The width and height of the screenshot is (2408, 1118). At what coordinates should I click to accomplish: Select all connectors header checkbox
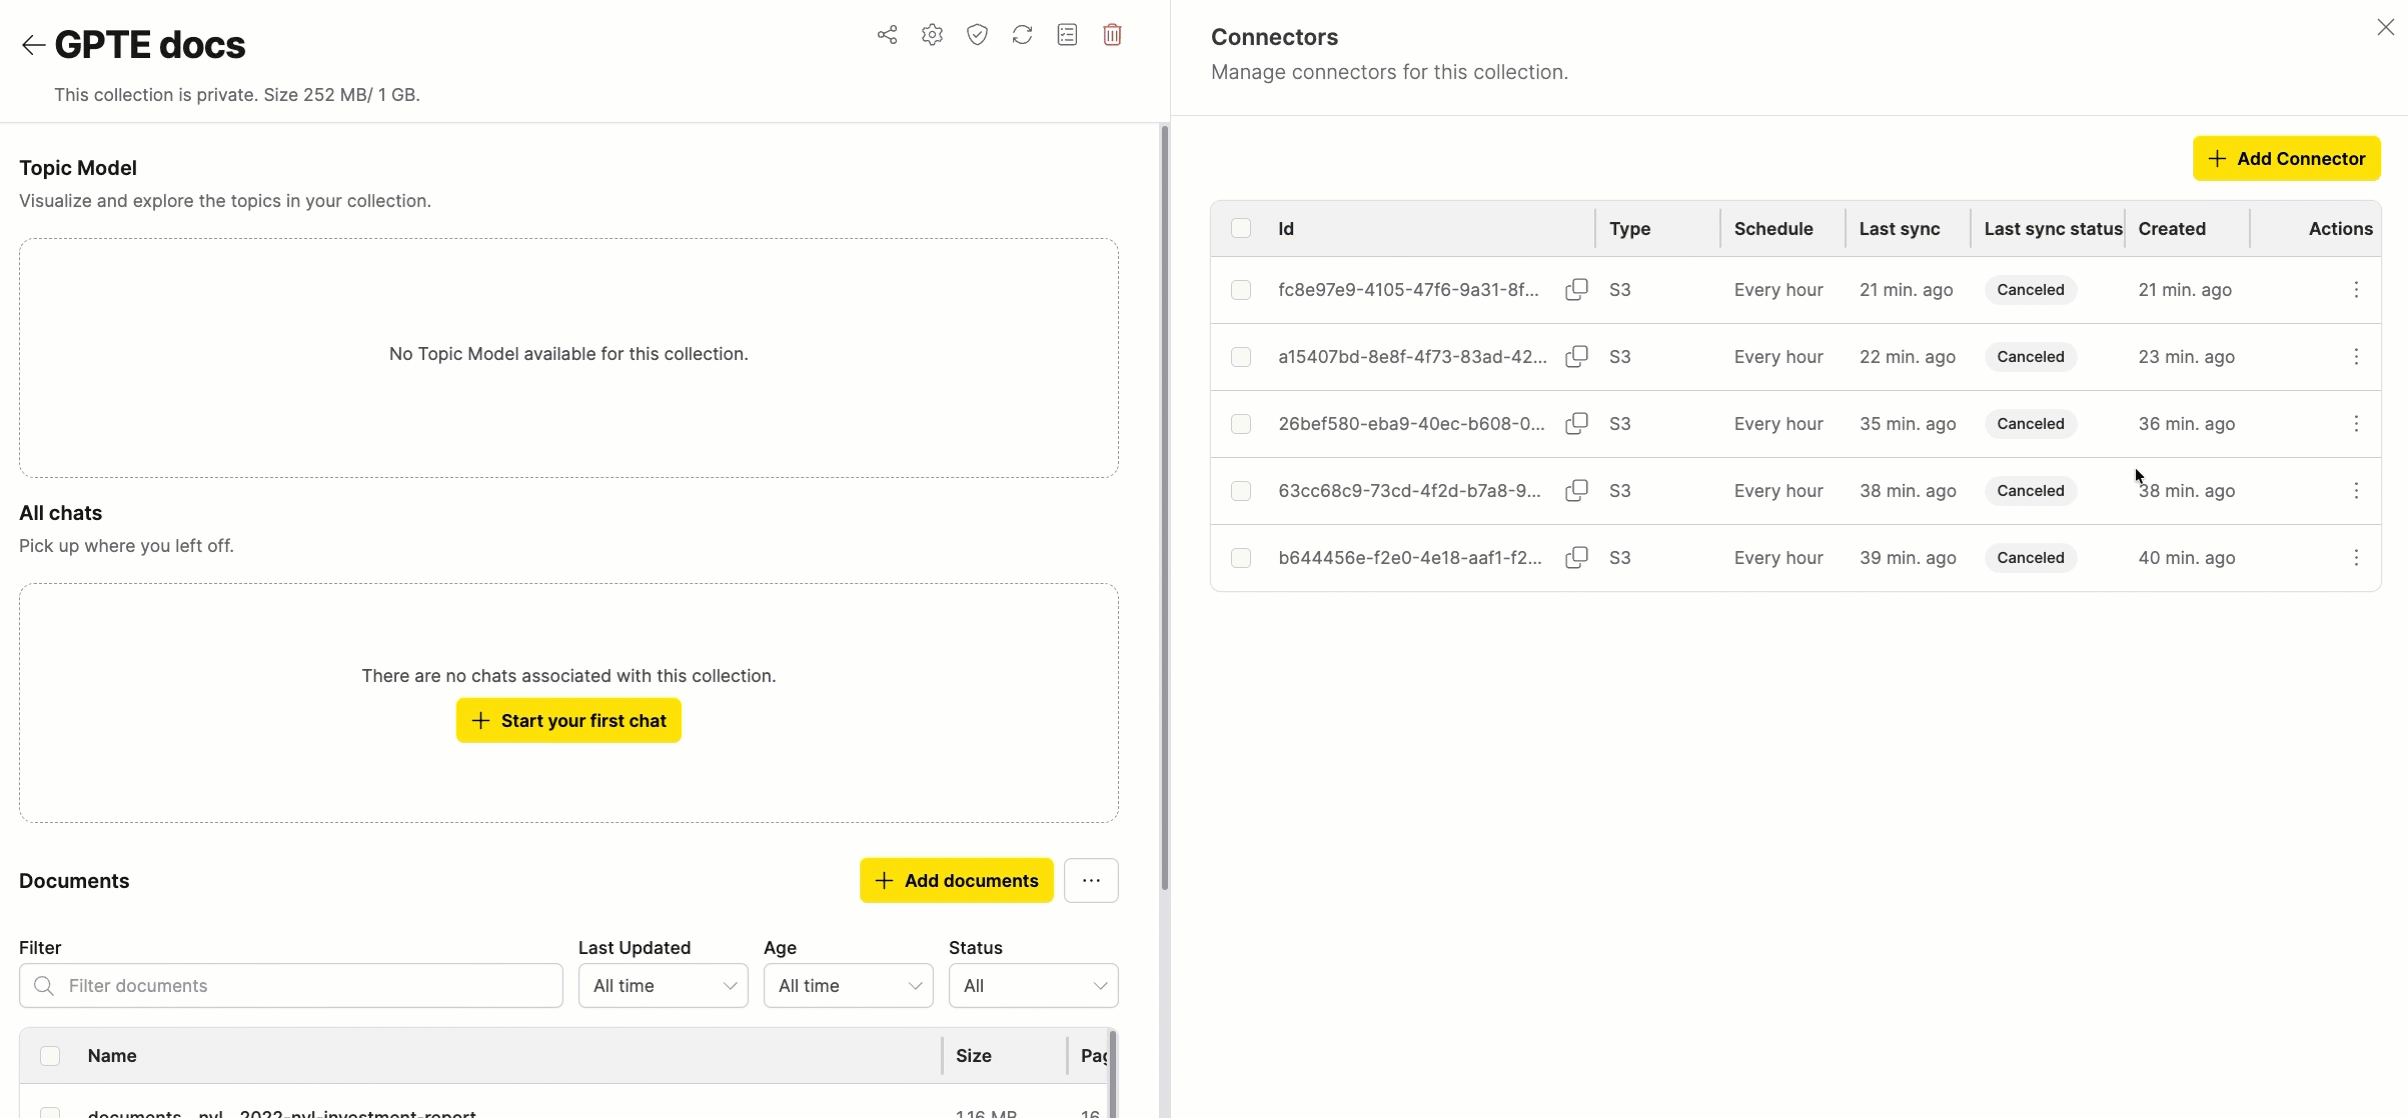[1241, 228]
